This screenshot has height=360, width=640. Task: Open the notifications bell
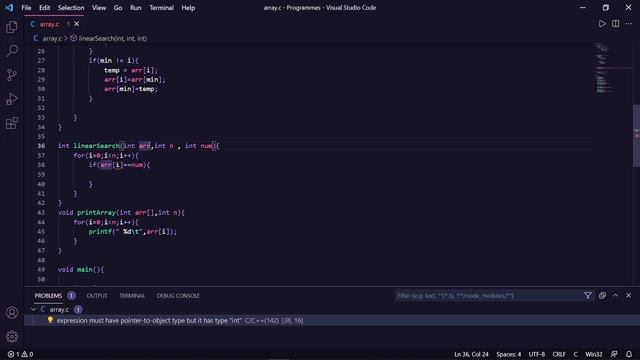tap(629, 354)
